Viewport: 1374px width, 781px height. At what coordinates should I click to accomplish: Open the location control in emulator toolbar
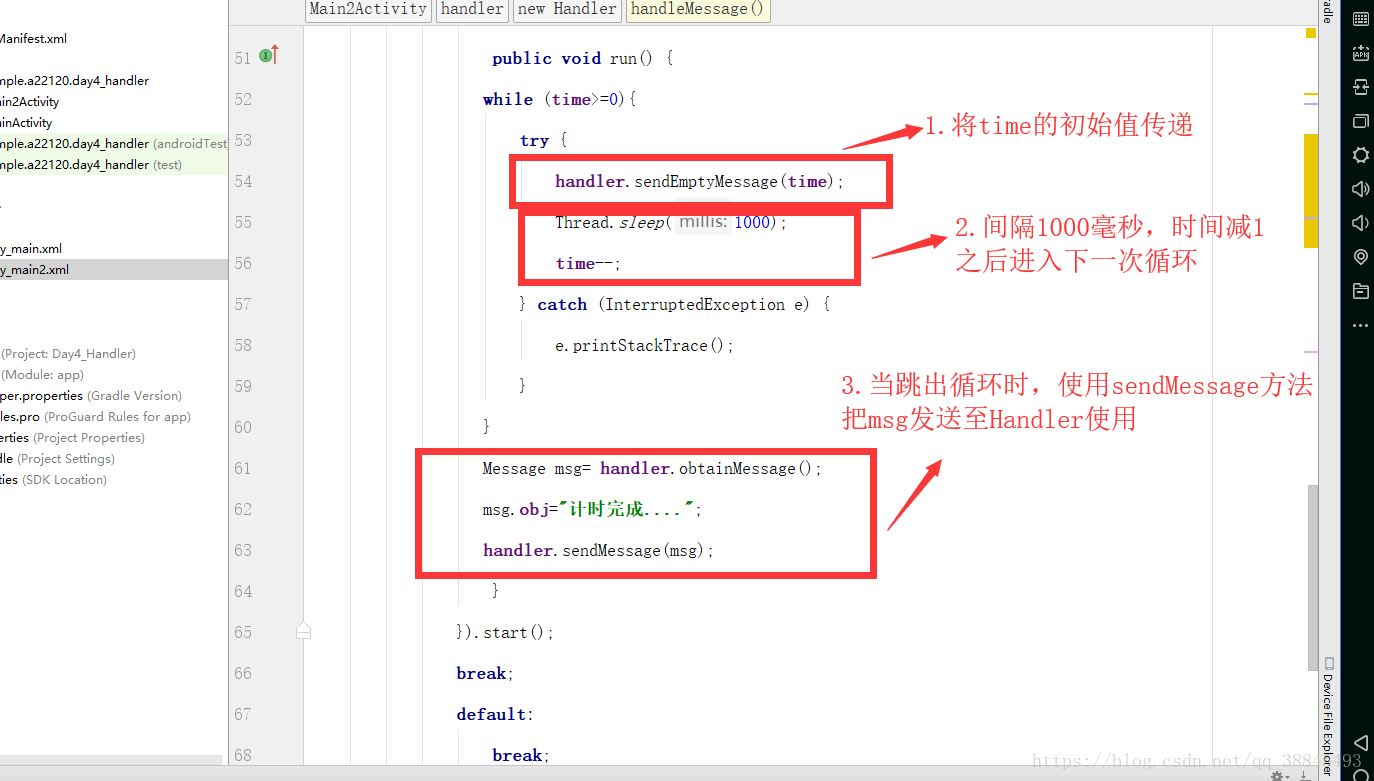pos(1360,257)
